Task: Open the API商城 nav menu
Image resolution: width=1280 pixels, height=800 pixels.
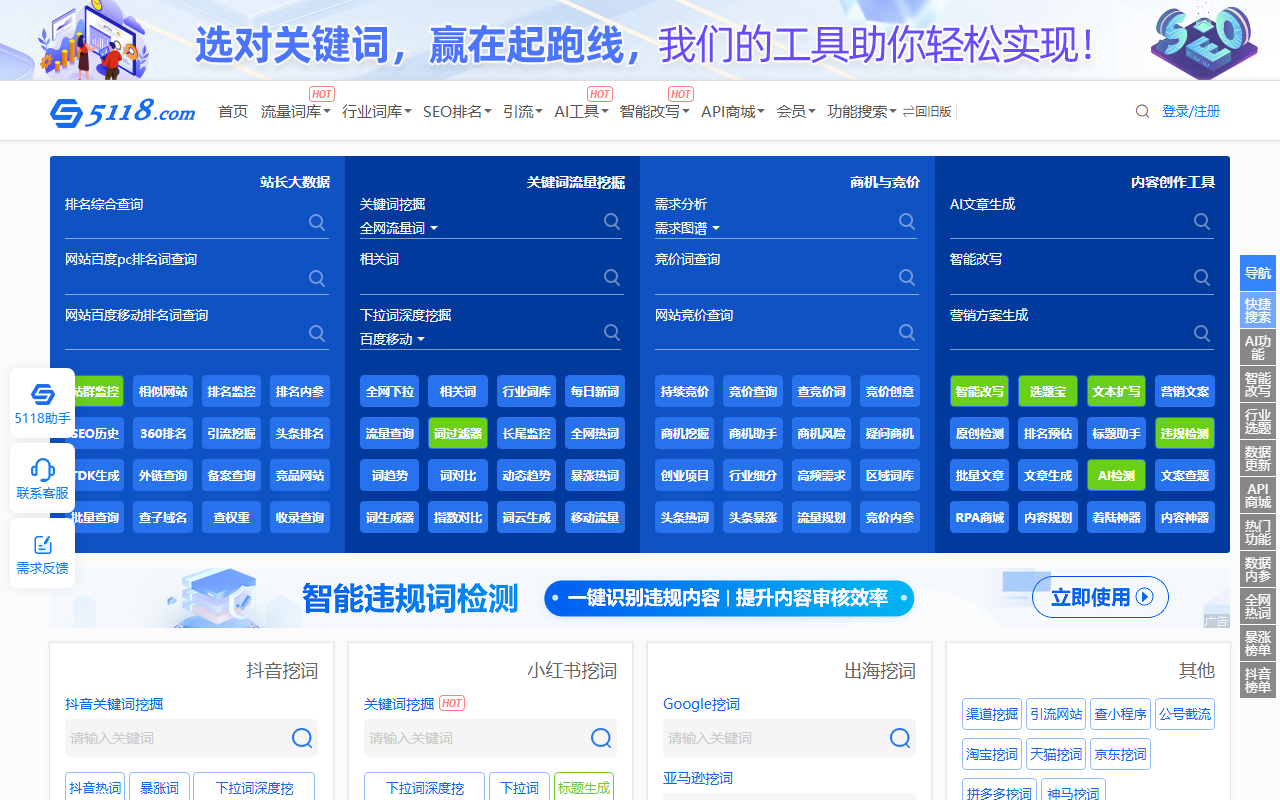Action: pos(733,112)
